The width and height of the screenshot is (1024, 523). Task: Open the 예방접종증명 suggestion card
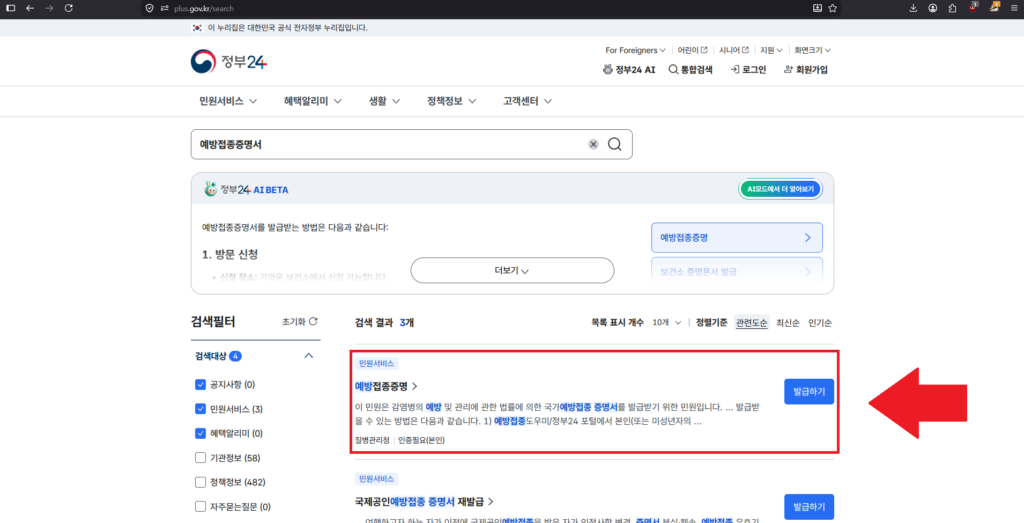(737, 238)
